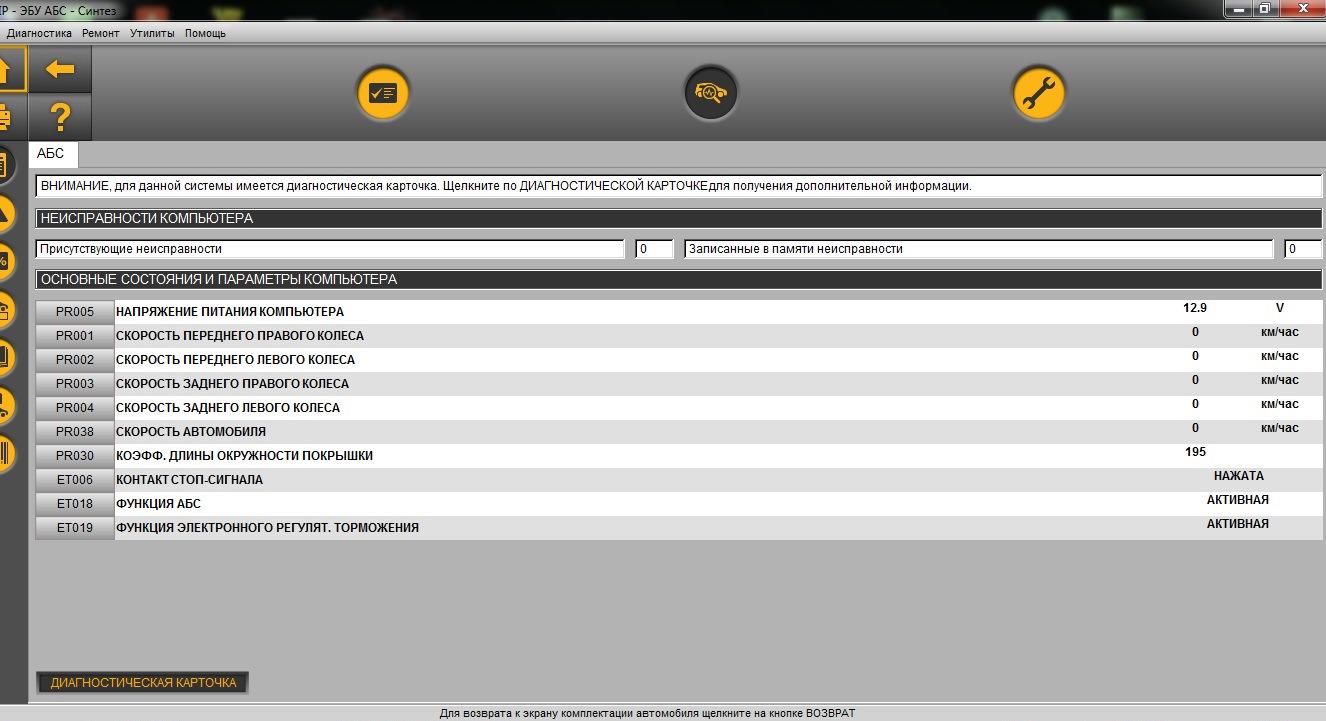Open the Диагностика menu
This screenshot has width=1326, height=721.
pyautogui.click(x=40, y=33)
